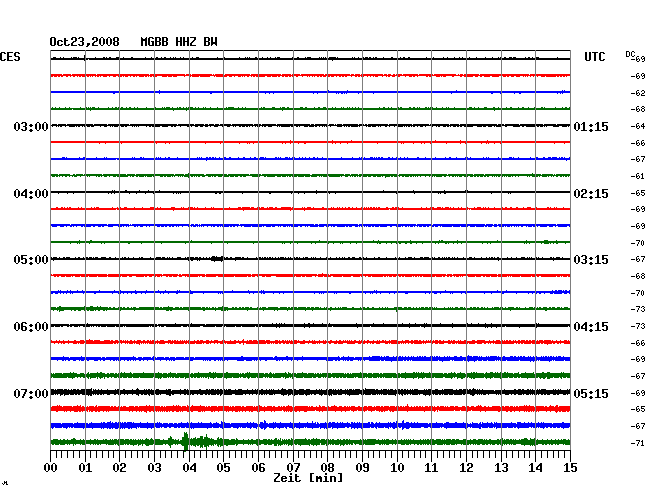Select the 07:00 CES time label
Screen dimensions: 650x494
coord(31,393)
